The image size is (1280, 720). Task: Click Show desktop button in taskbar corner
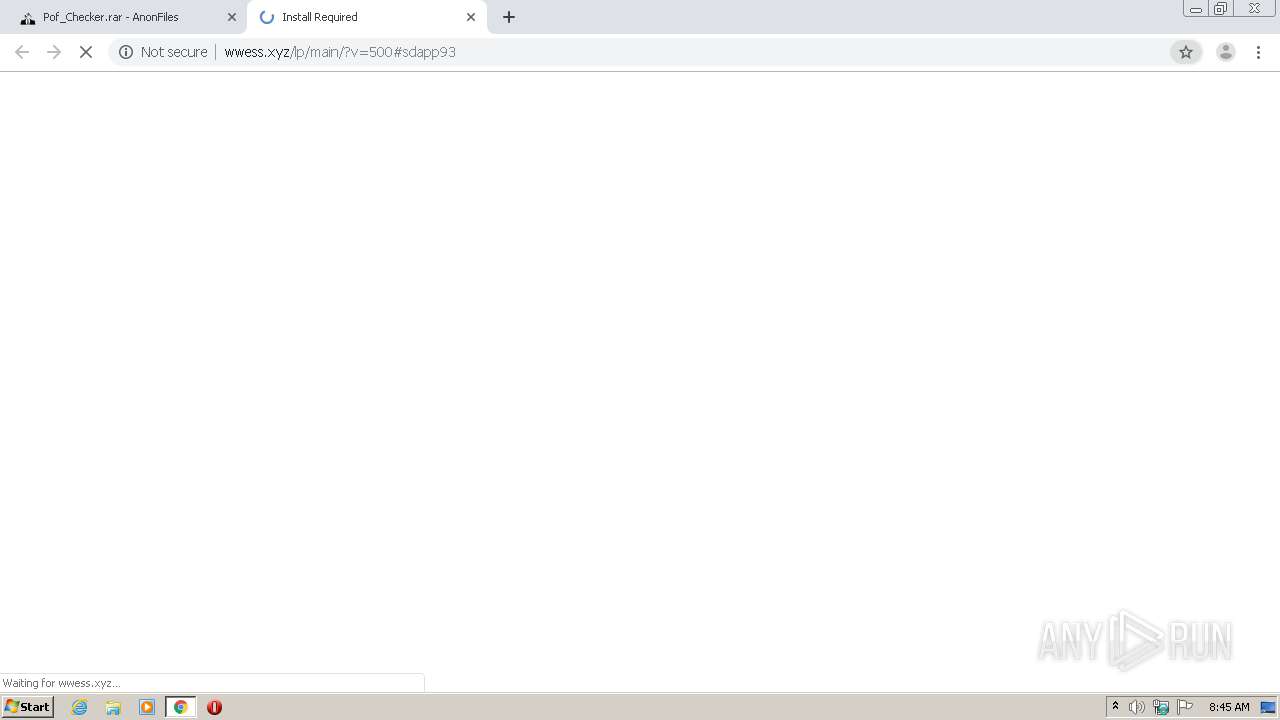click(x=1268, y=707)
